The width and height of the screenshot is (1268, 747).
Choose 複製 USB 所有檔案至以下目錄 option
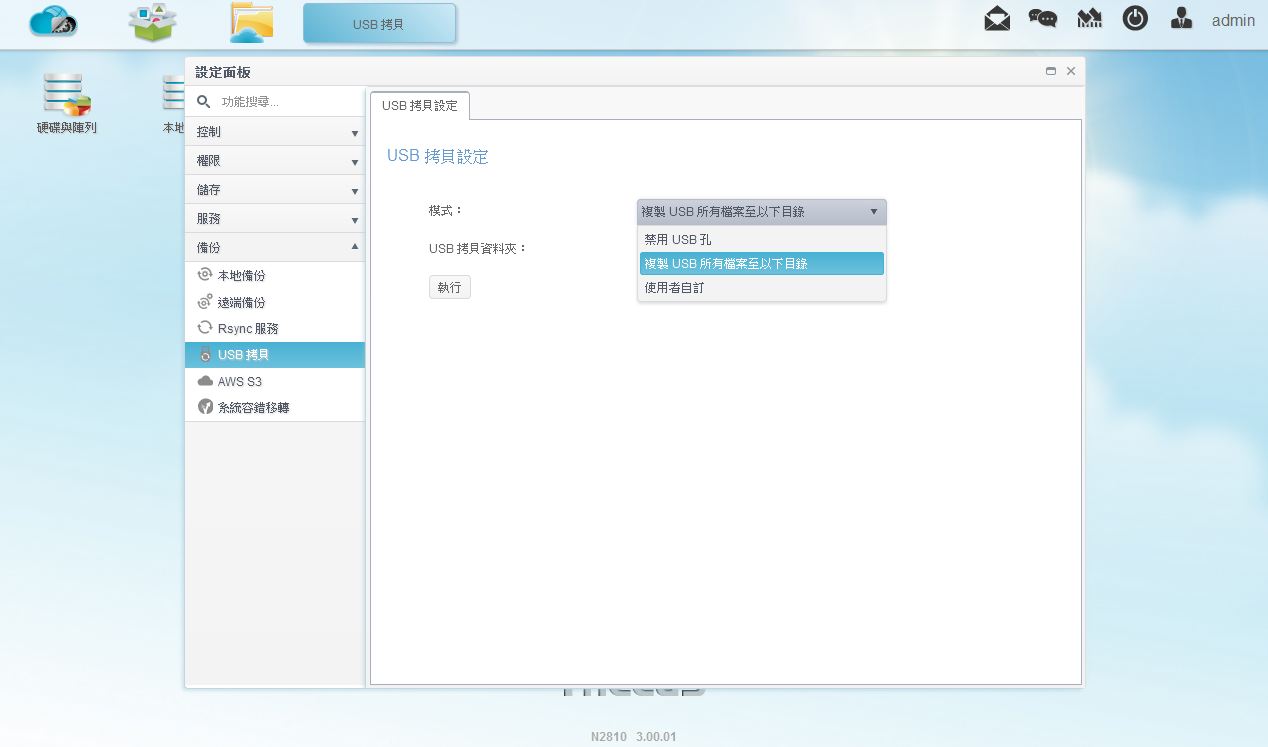pos(762,263)
